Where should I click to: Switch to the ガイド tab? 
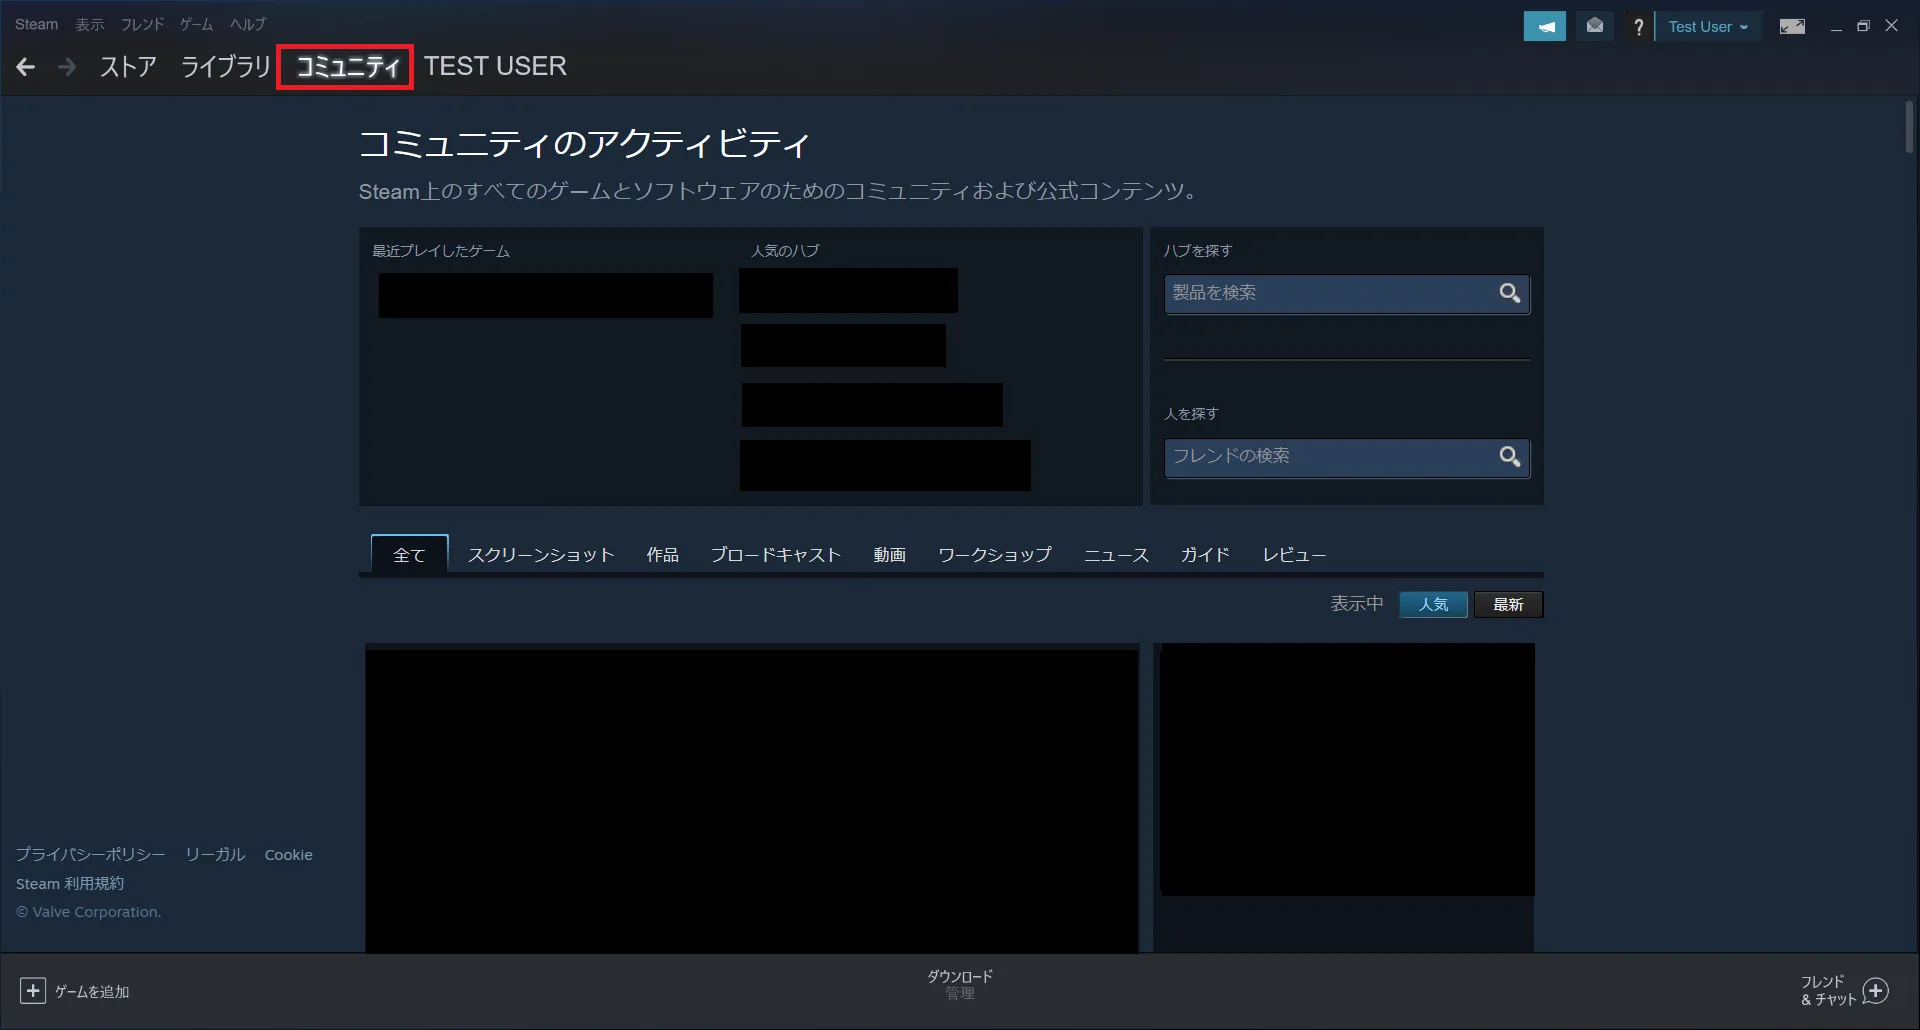[1205, 555]
